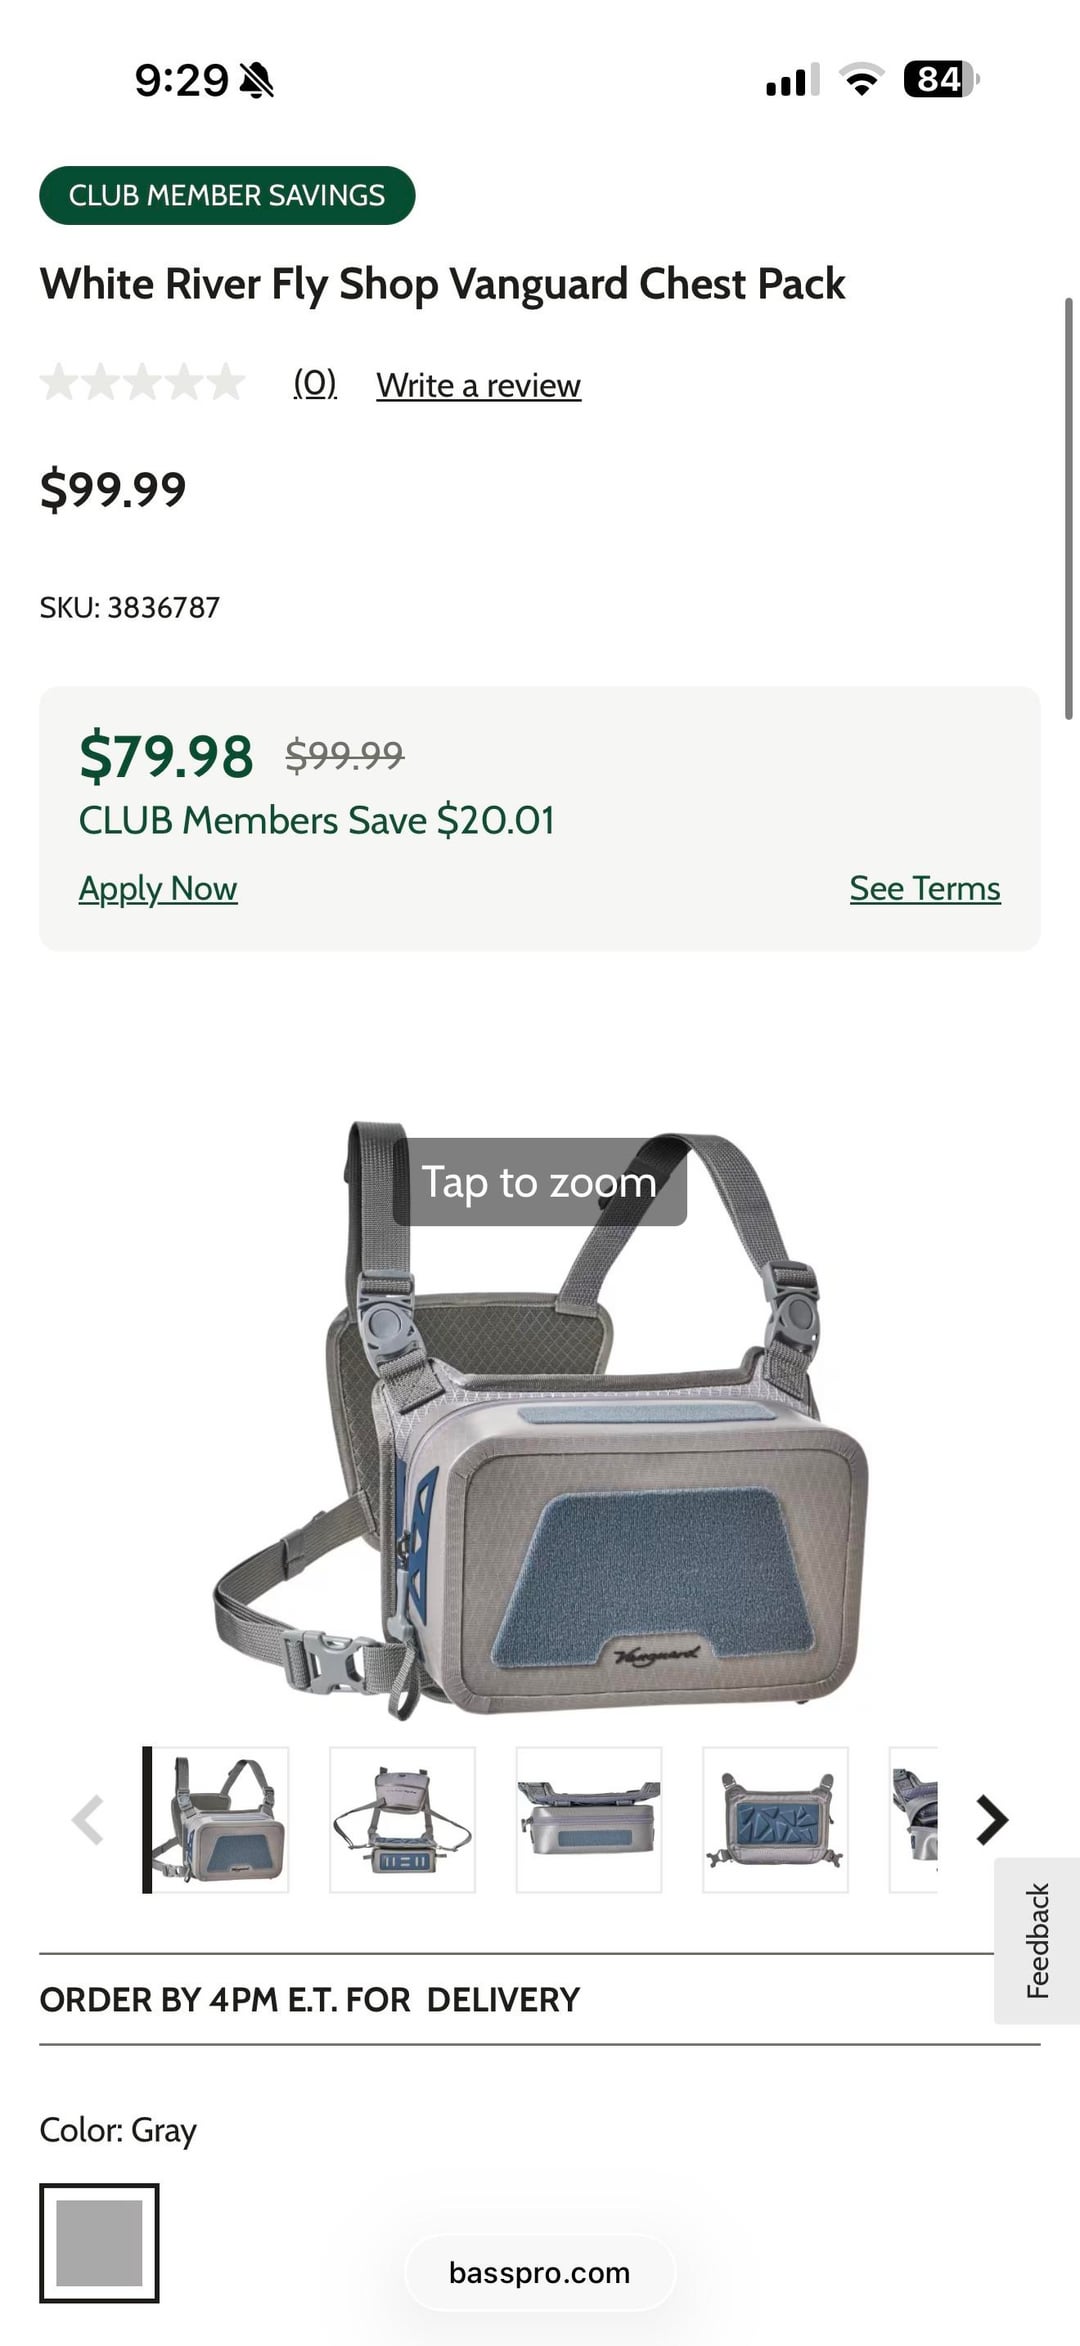The image size is (1080, 2346).
Task: Show previous thumbnails with left chevron
Action: point(88,1820)
